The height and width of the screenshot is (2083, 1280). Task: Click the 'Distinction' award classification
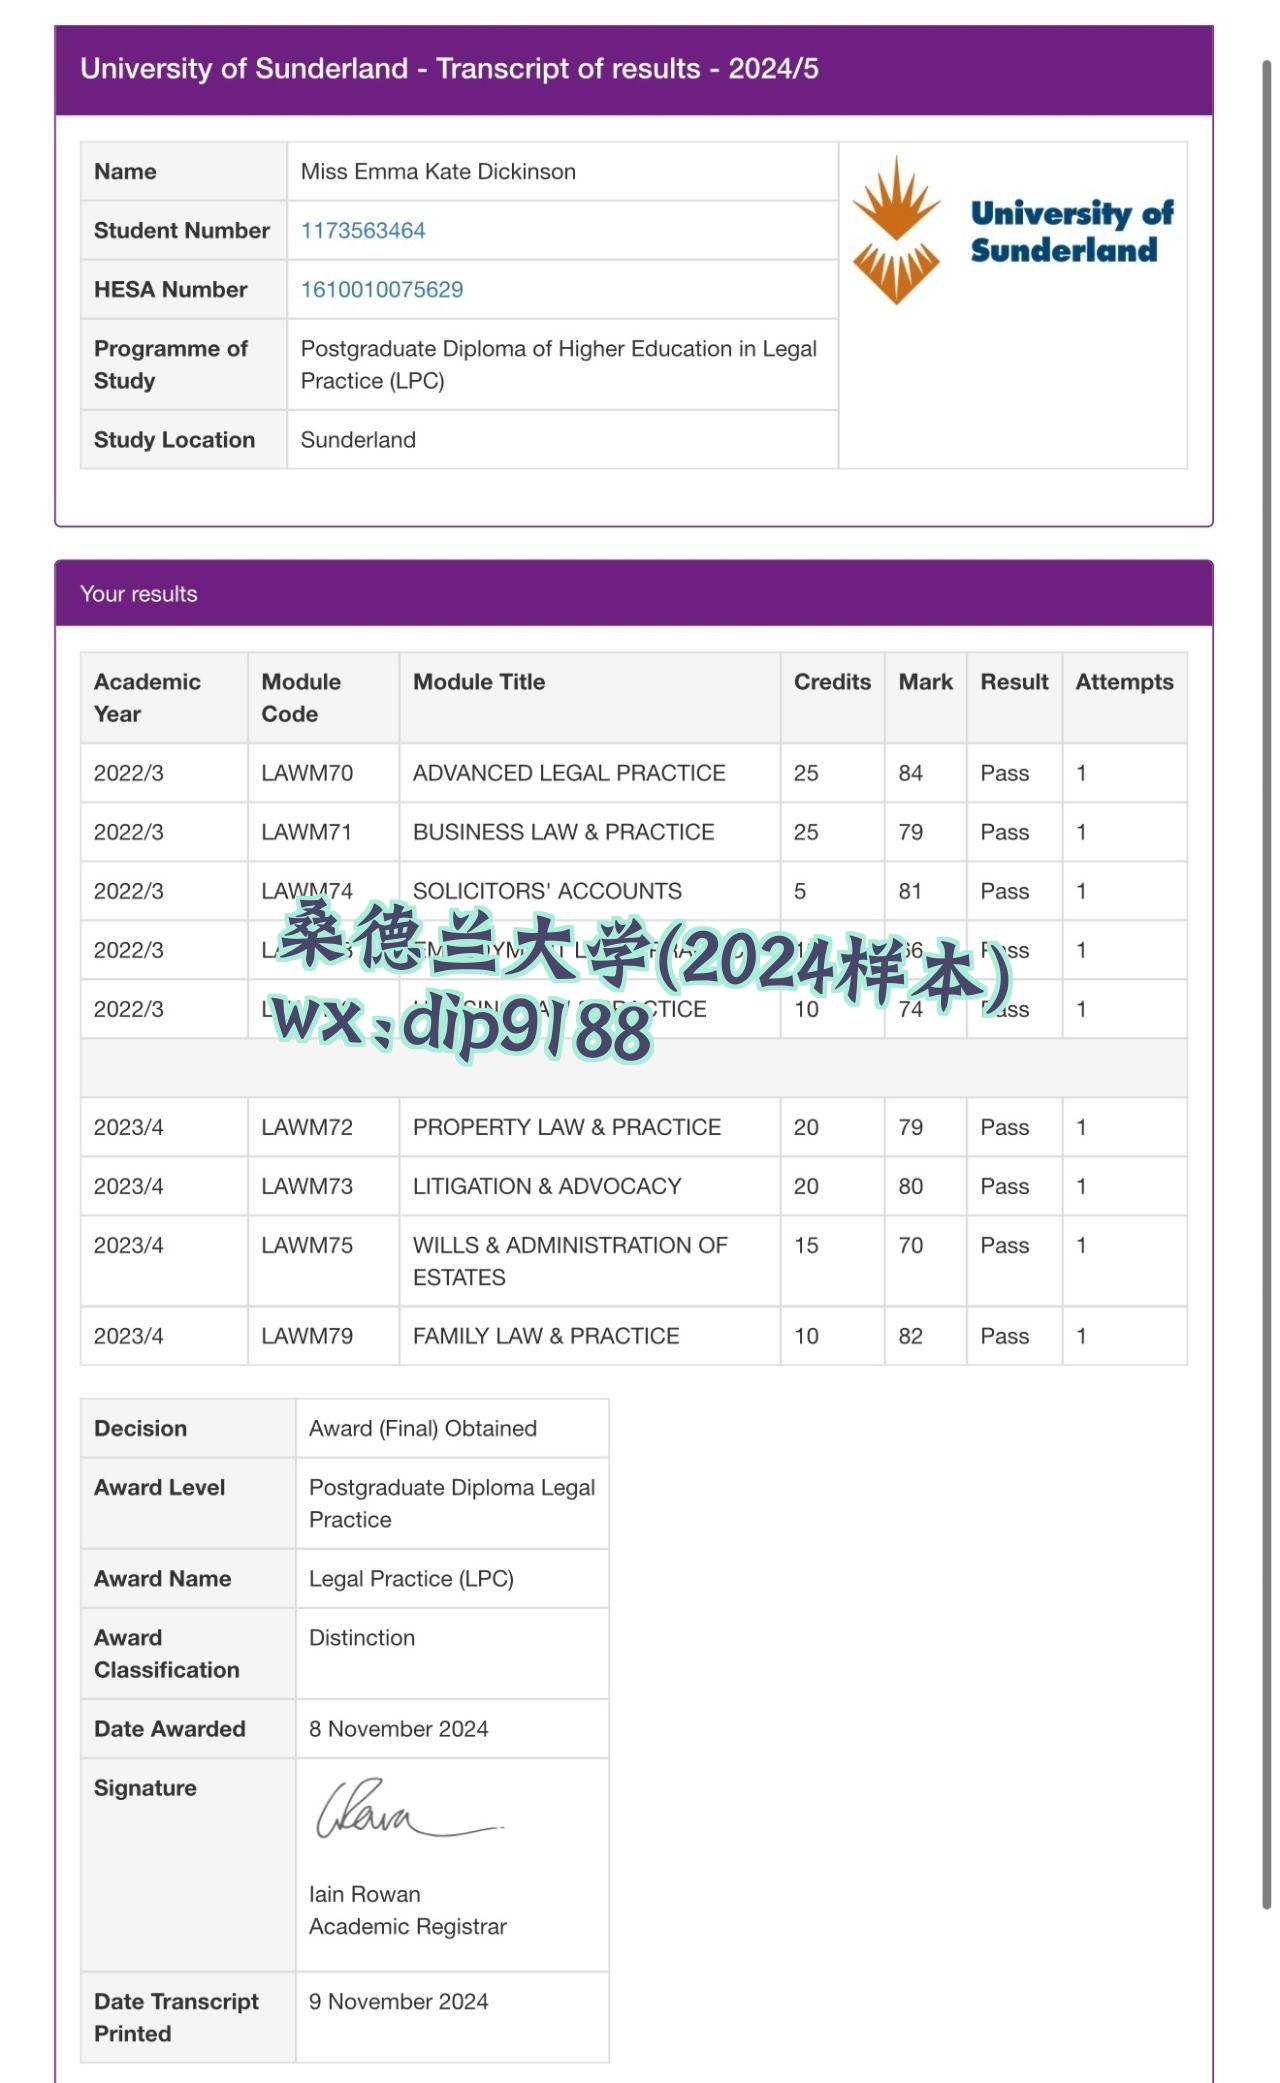362,1638
